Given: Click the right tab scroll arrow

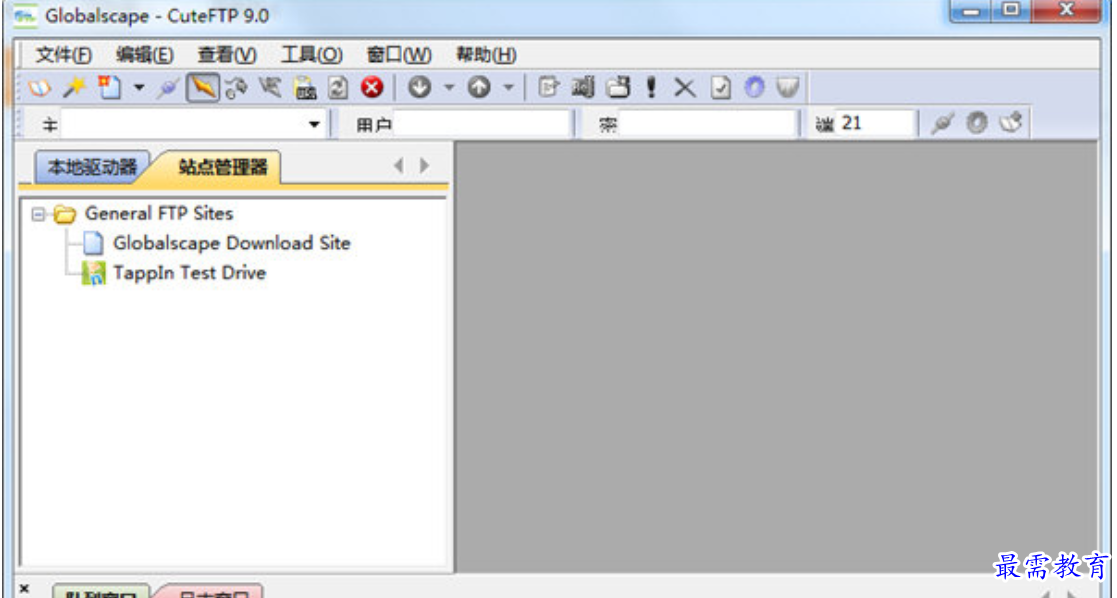Looking at the screenshot, I should (425, 166).
